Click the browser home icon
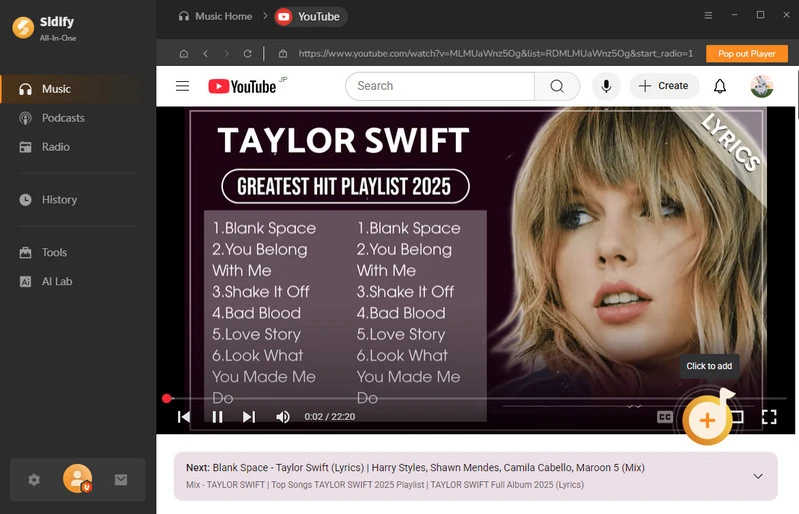The width and height of the screenshot is (799, 514). pos(184,53)
